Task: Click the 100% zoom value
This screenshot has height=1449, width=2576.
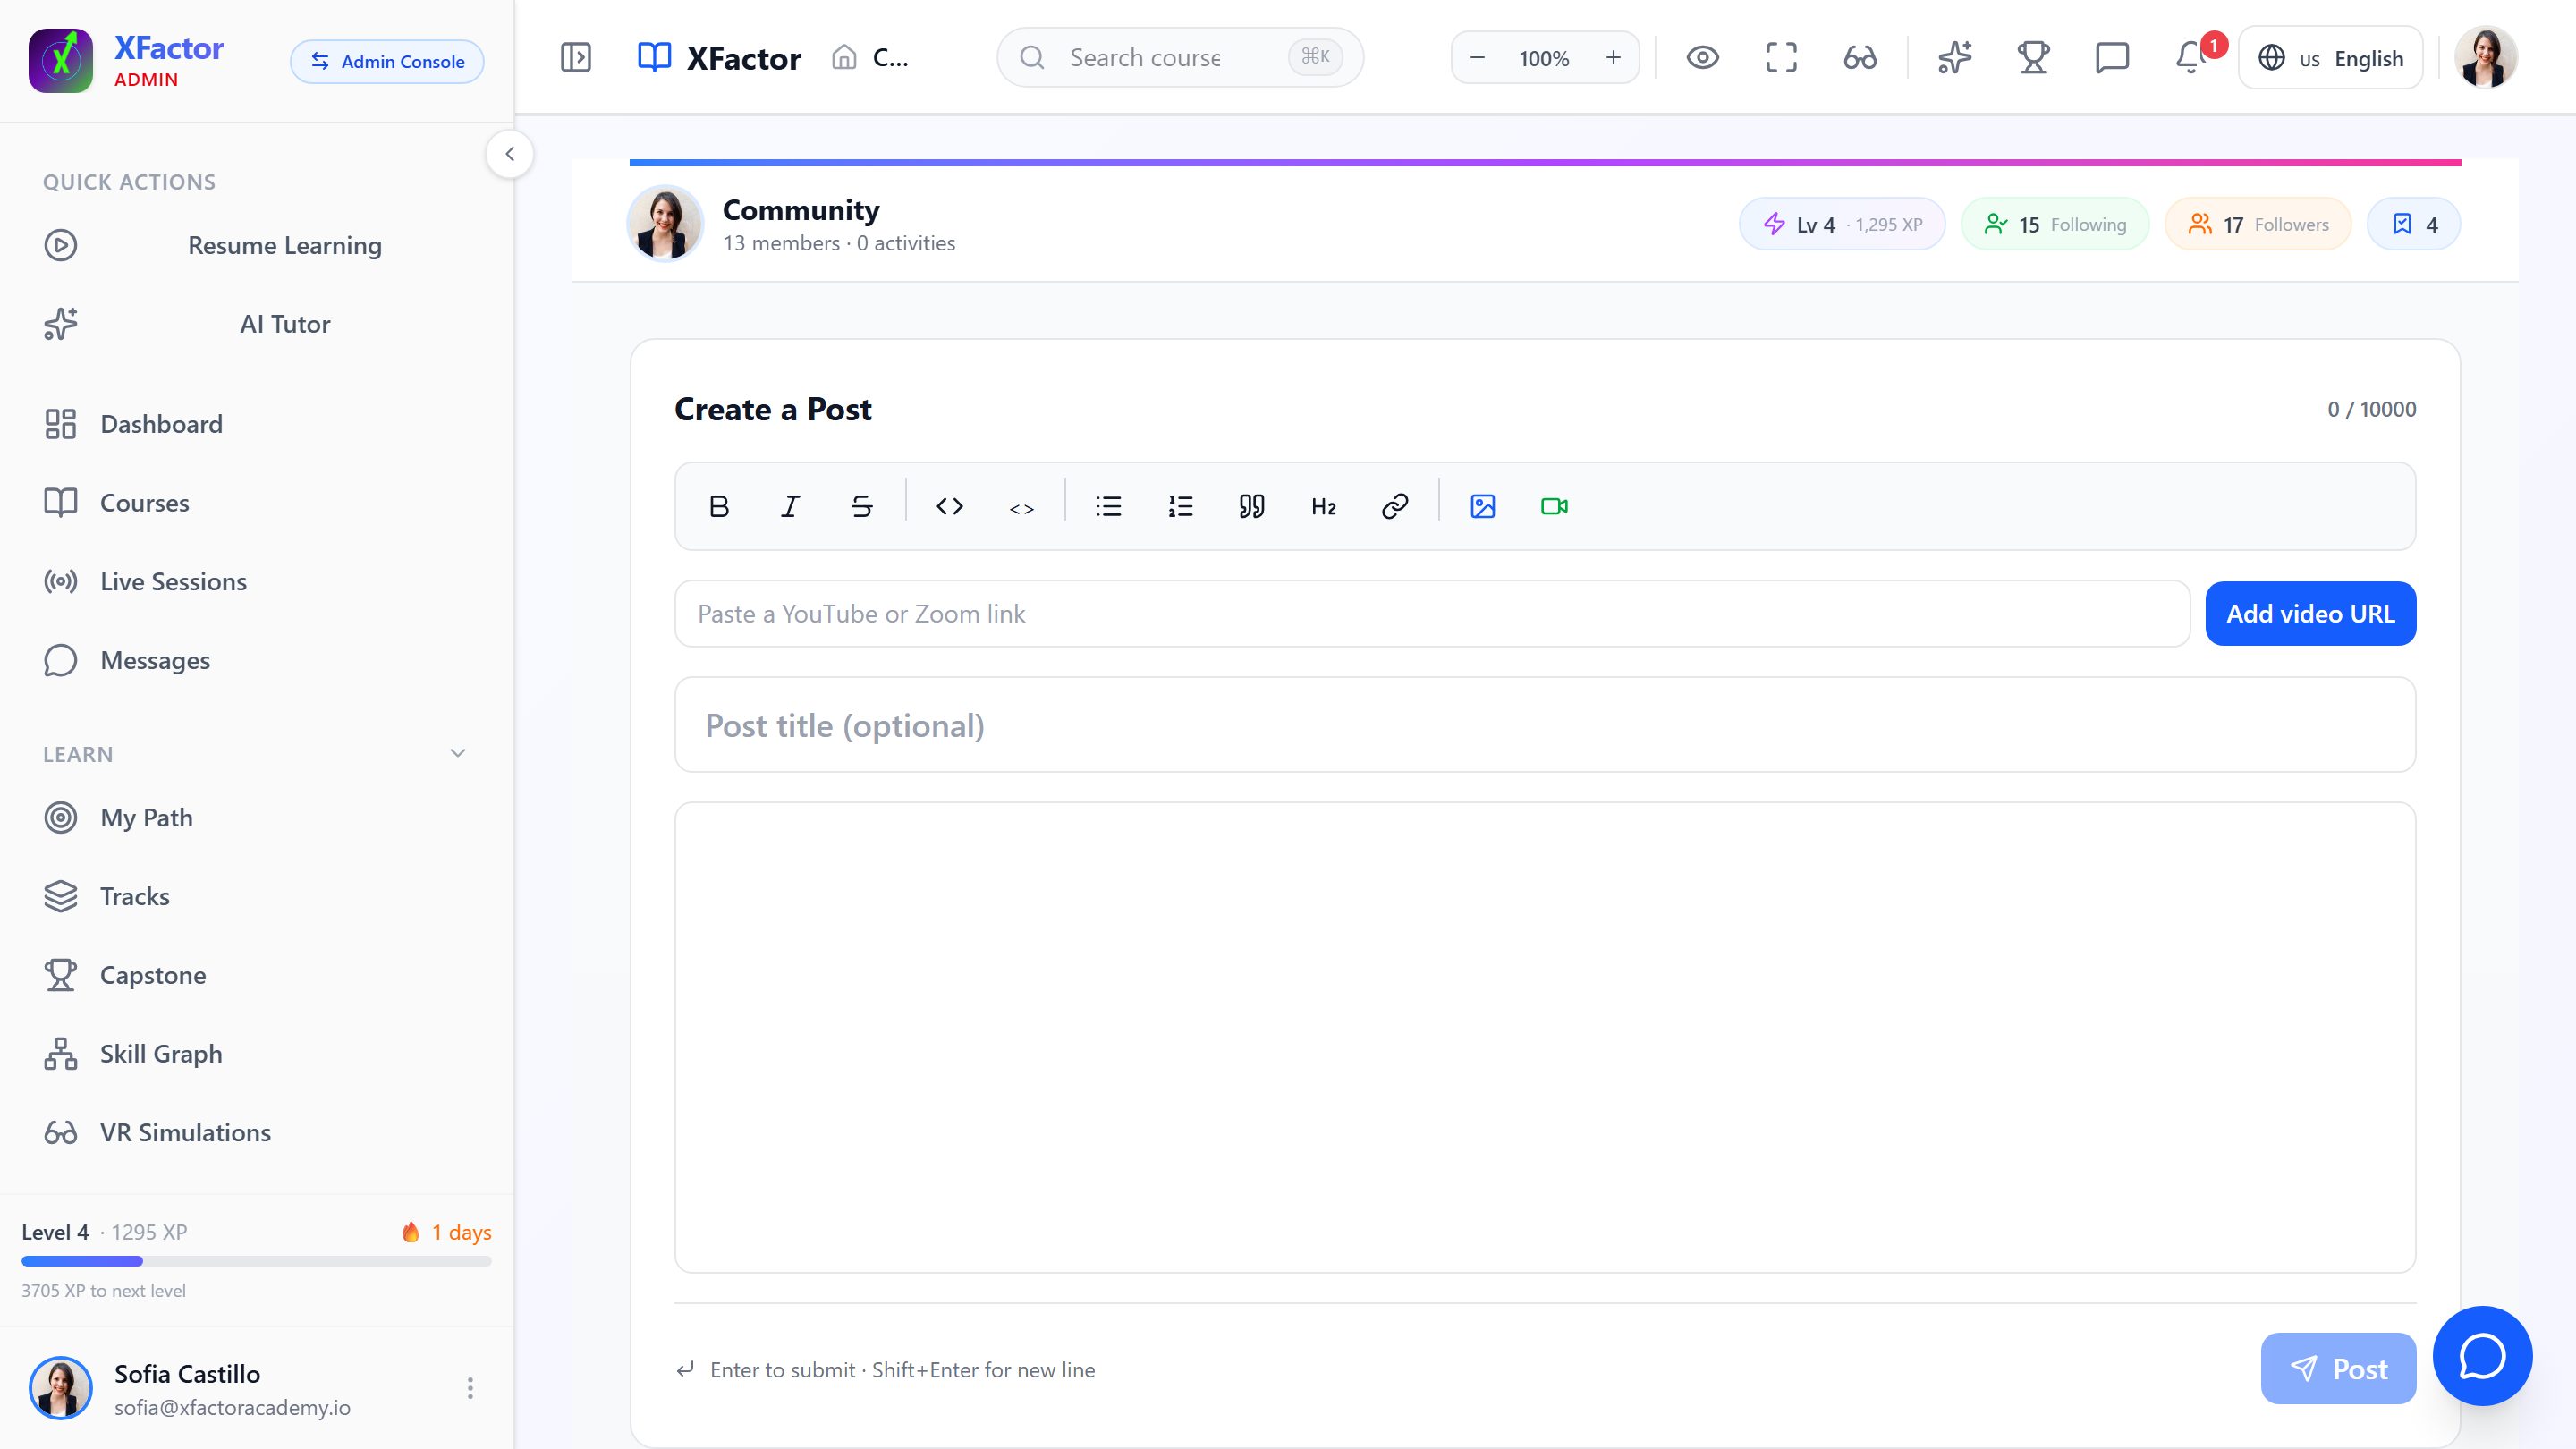Action: click(1544, 58)
